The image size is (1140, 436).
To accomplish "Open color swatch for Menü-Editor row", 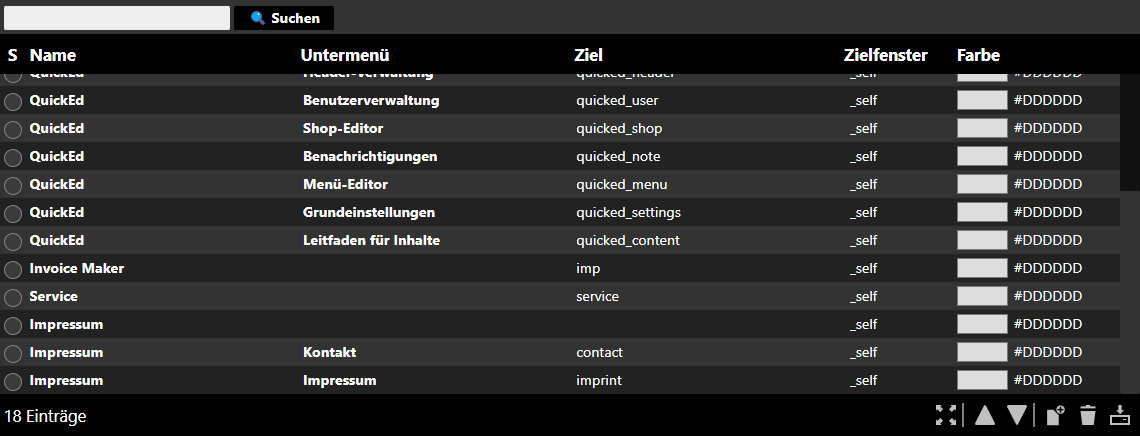I will click(x=982, y=185).
